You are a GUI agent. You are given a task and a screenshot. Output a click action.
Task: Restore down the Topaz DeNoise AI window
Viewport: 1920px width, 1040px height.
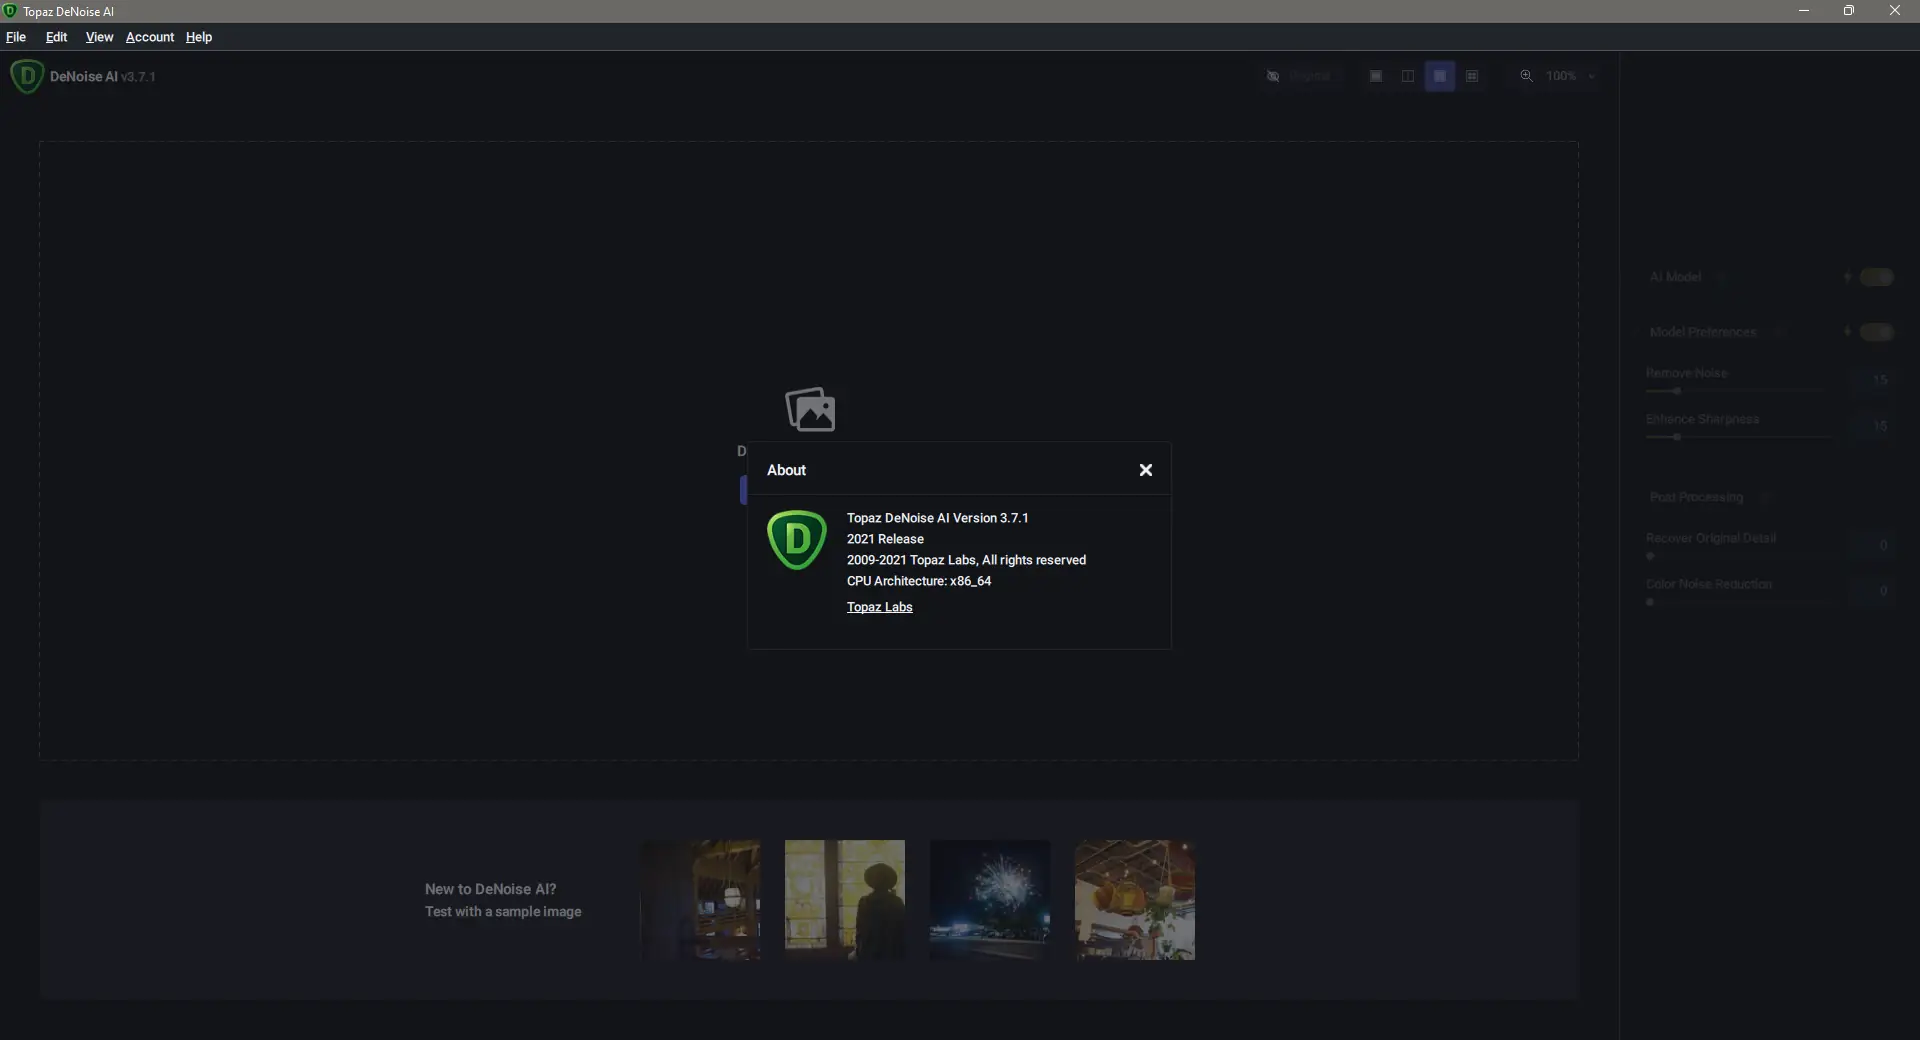(x=1849, y=11)
